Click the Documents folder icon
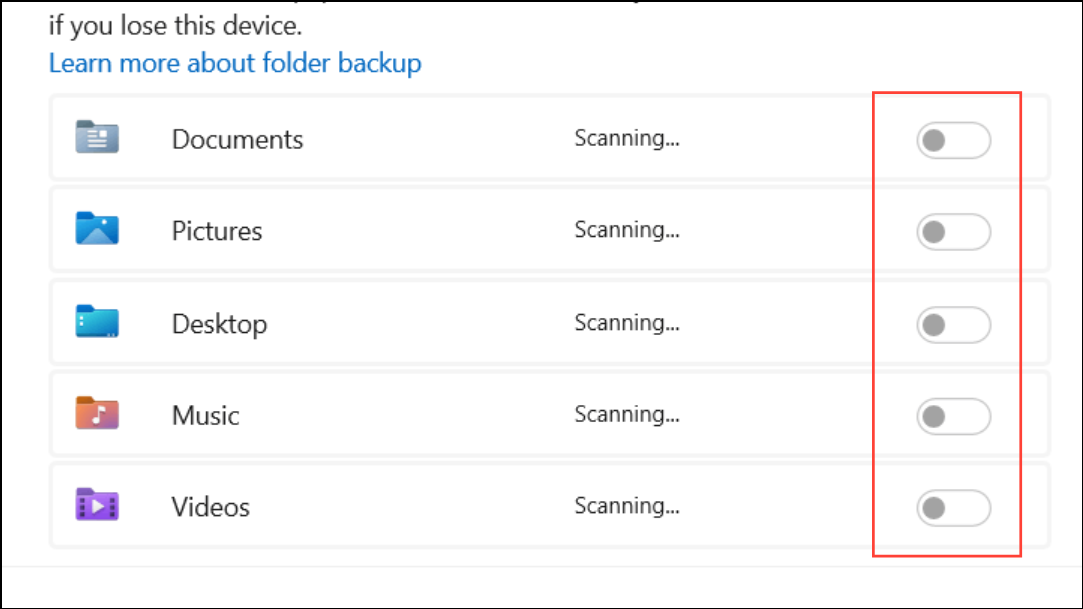Image resolution: width=1083 pixels, height=609 pixels. coord(97,137)
